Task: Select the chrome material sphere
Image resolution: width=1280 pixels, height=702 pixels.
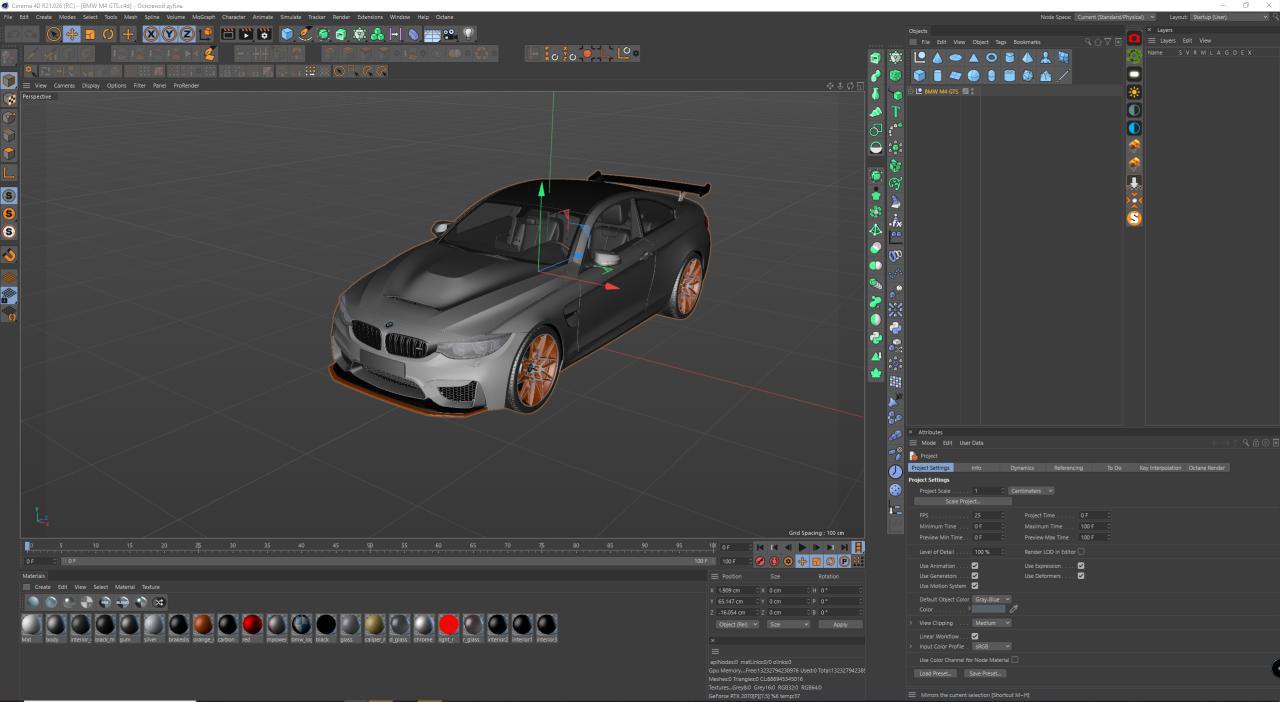Action: click(x=424, y=625)
